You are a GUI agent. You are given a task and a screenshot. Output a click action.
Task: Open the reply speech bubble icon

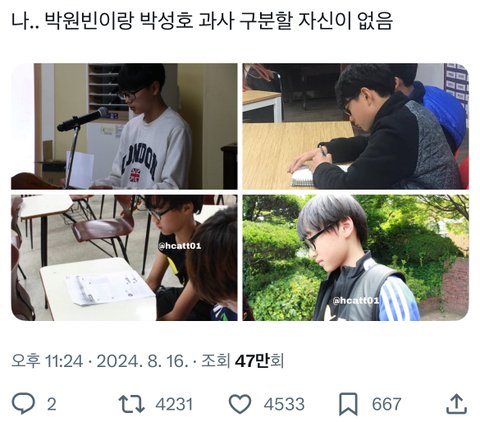pos(23,404)
